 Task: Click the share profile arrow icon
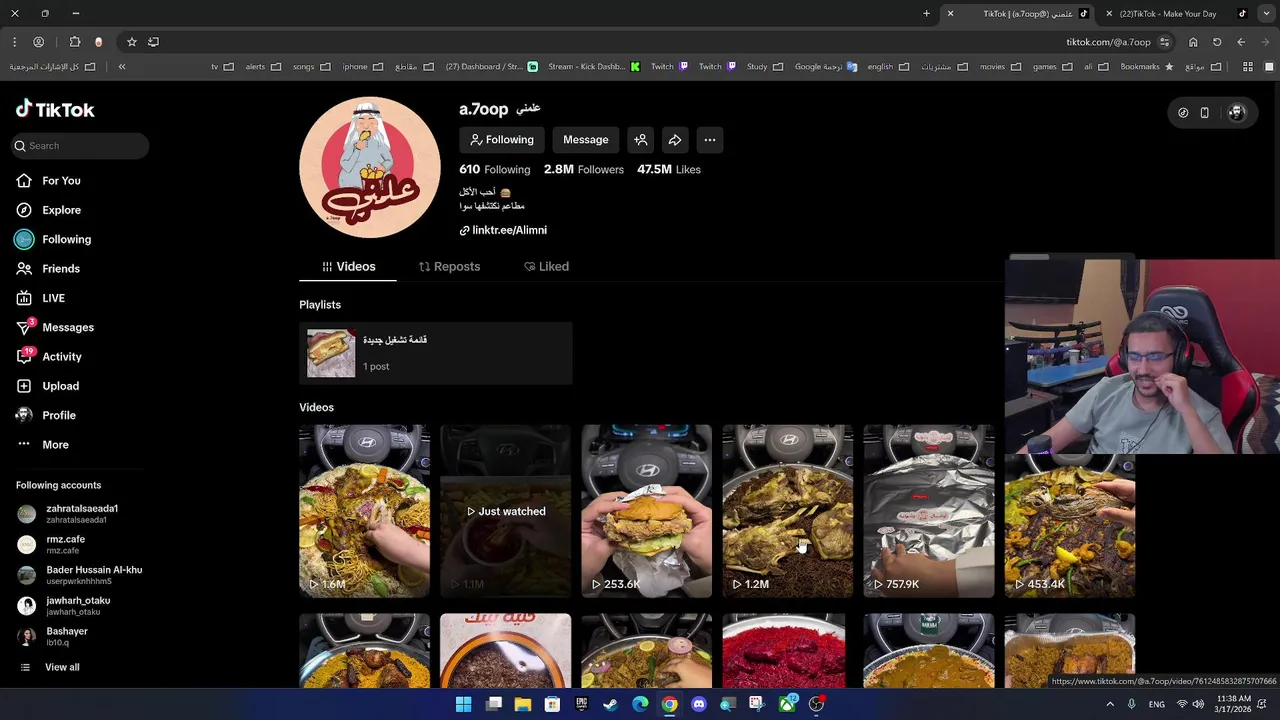(x=675, y=140)
